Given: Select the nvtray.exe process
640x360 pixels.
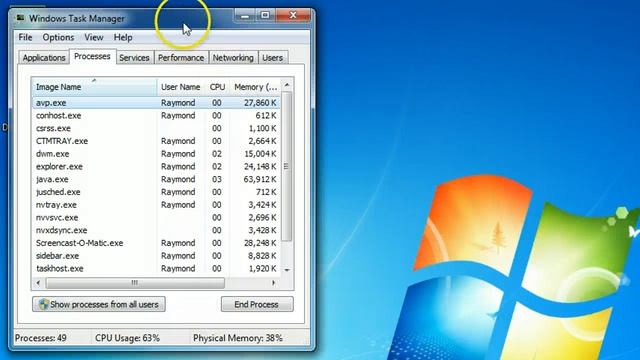Looking at the screenshot, I should (x=156, y=204).
